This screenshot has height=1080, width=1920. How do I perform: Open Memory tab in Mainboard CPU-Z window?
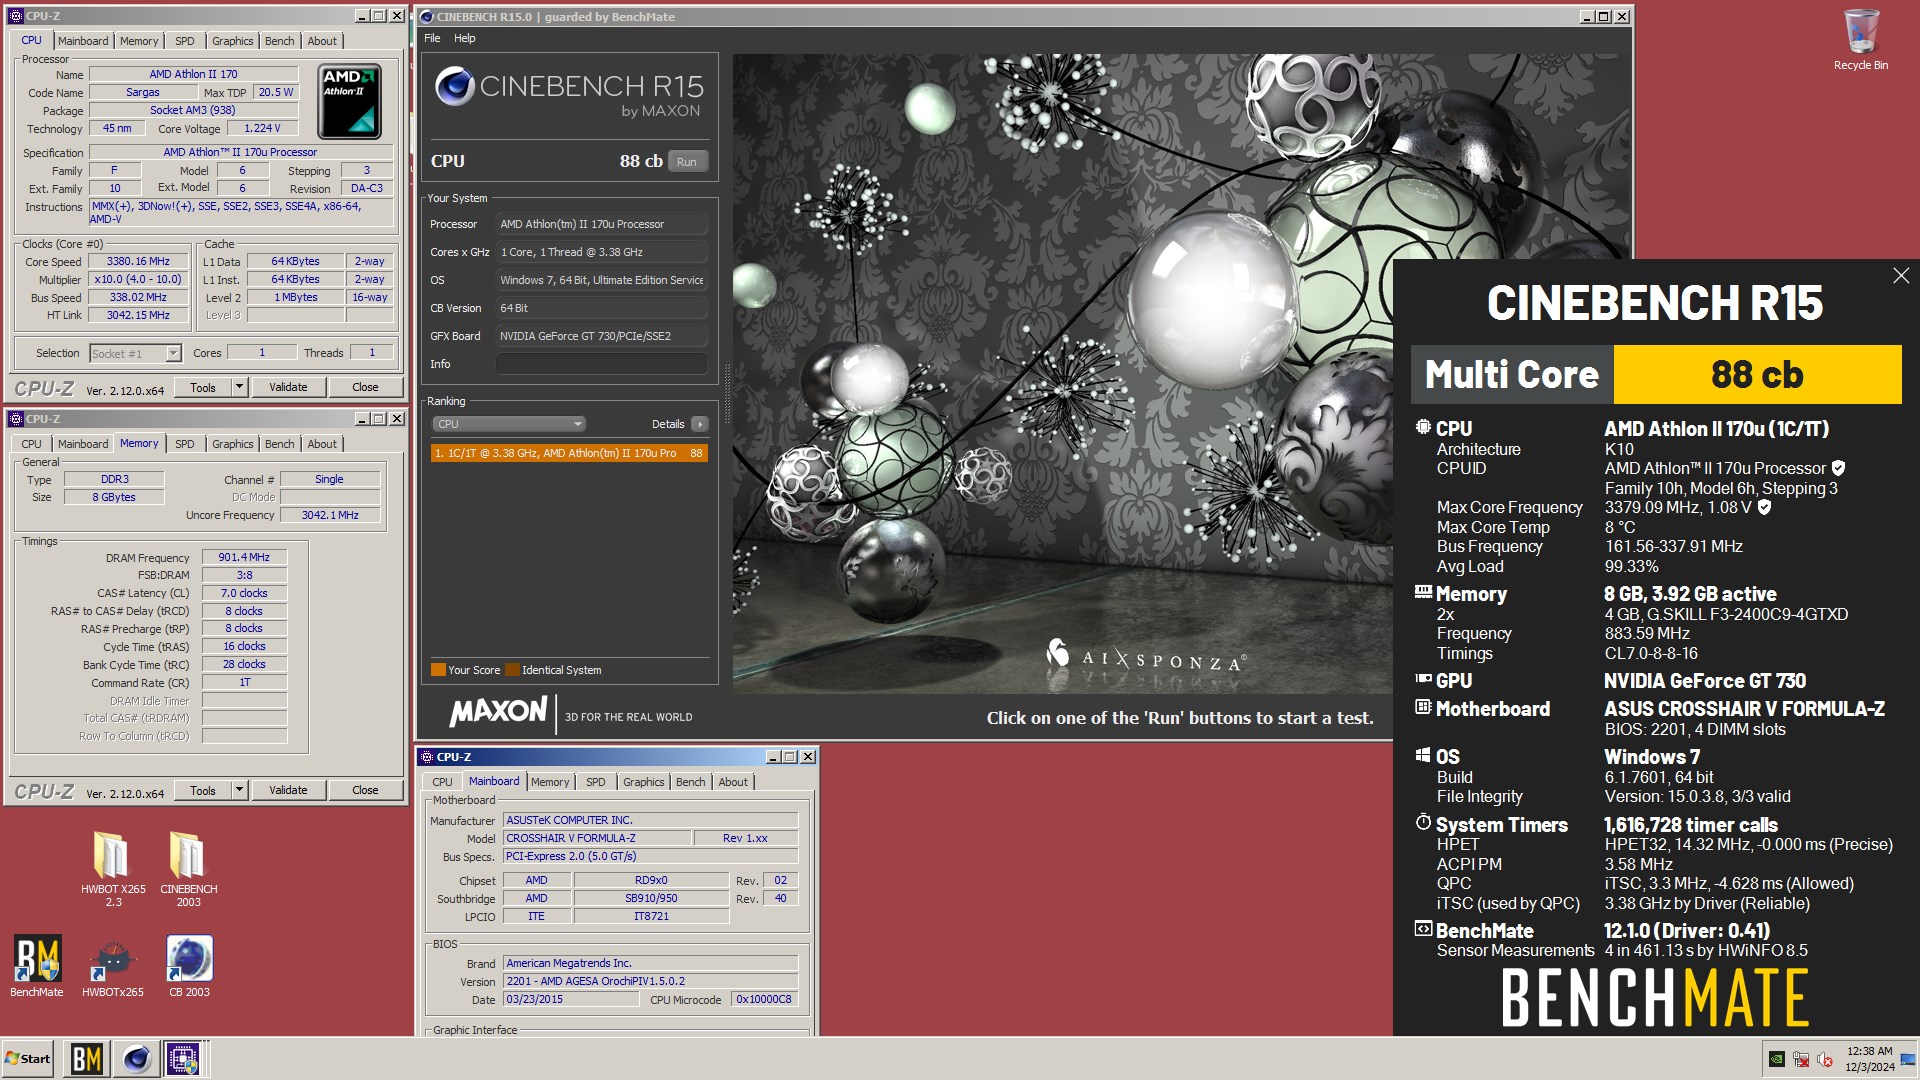click(x=550, y=782)
